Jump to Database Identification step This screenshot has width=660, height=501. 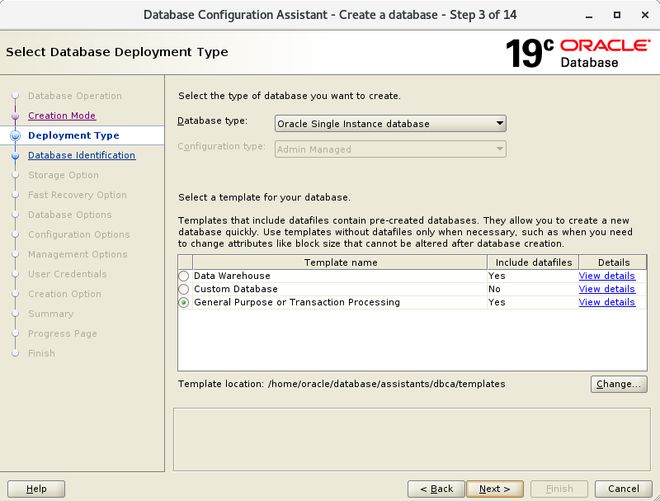tap(82, 155)
